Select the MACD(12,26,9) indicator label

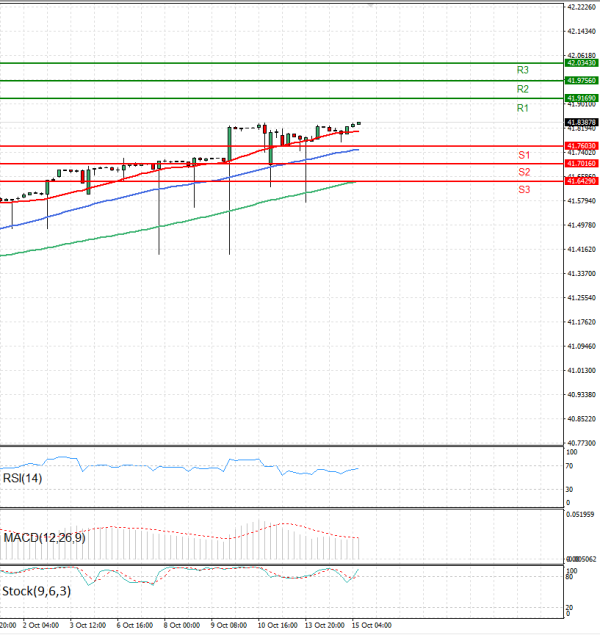(44, 538)
